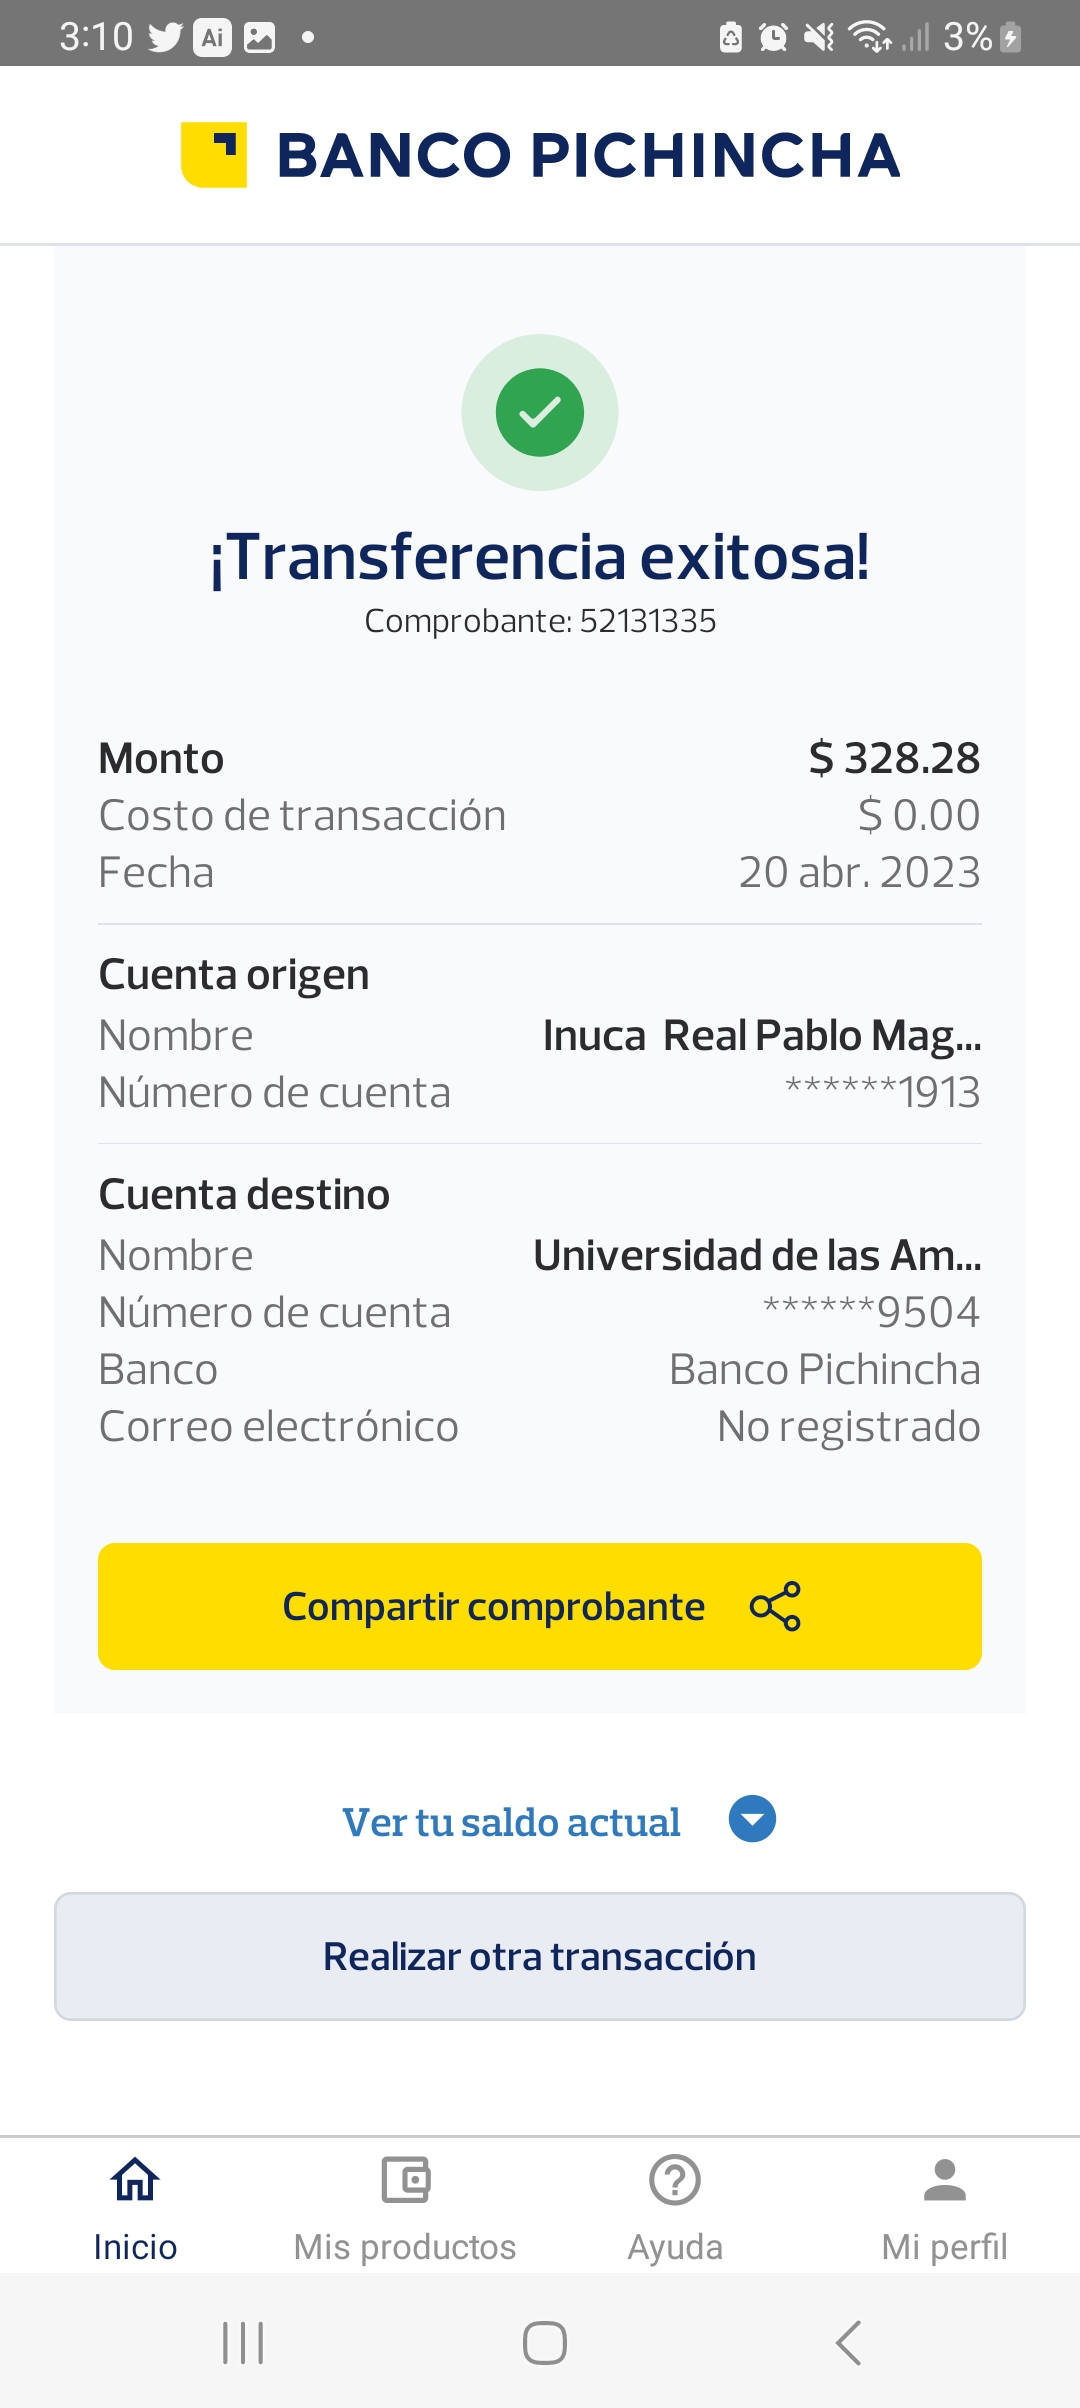The width and height of the screenshot is (1080, 2408).
Task: Tap the truncated destination name Universidad de las Am...
Action: [x=757, y=1256]
